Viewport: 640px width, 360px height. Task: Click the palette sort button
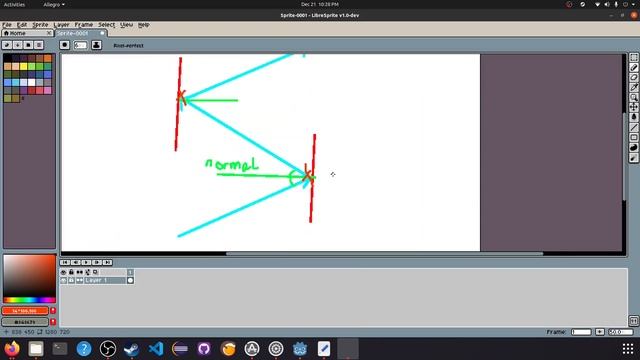click(x=18, y=45)
